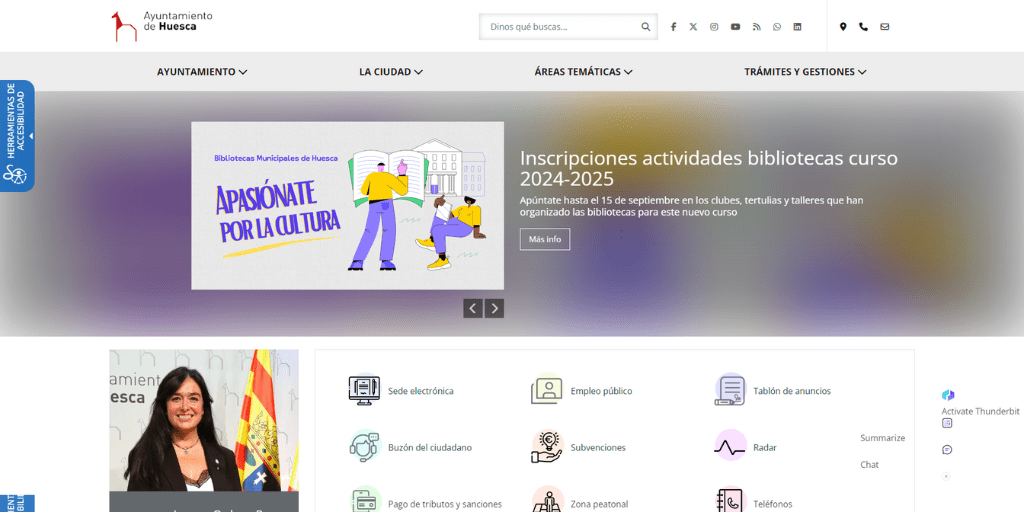Open the RSS feed icon

[x=756, y=27]
